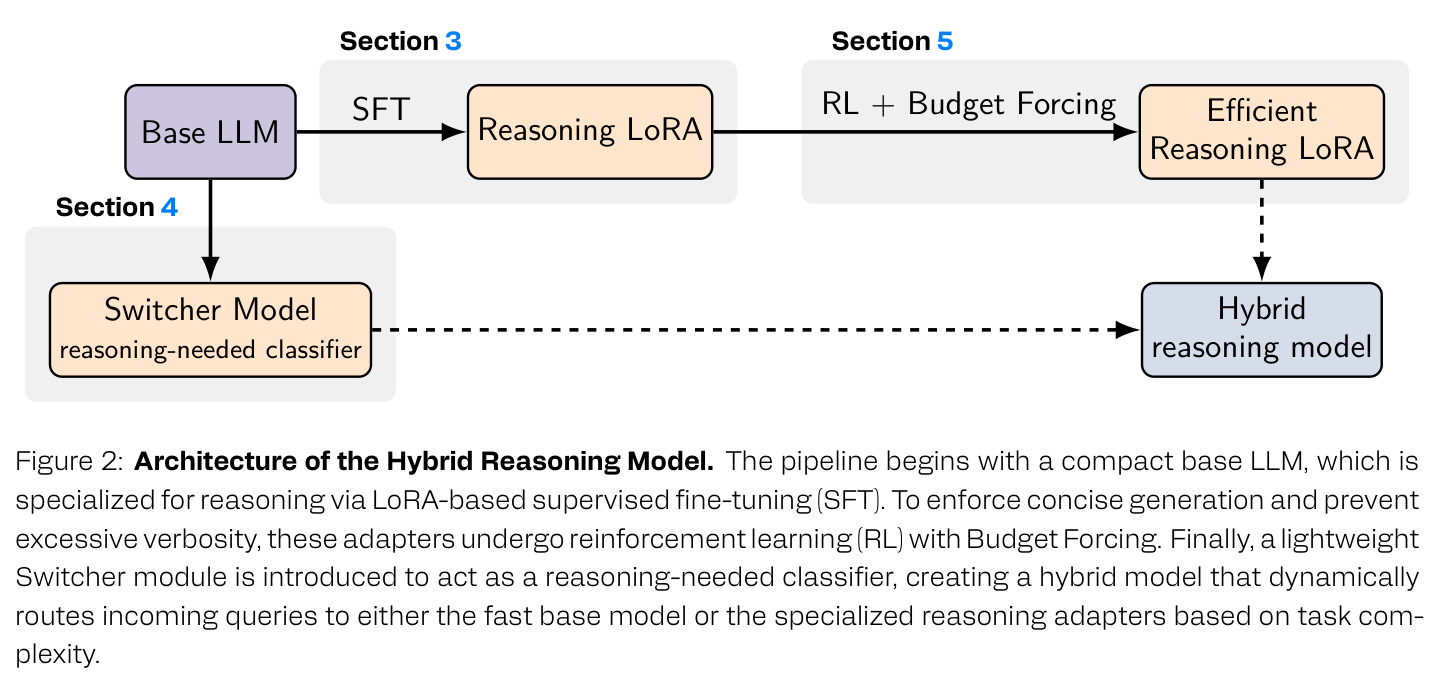
Task: Open the Section 5 link number
Action: 945,42
